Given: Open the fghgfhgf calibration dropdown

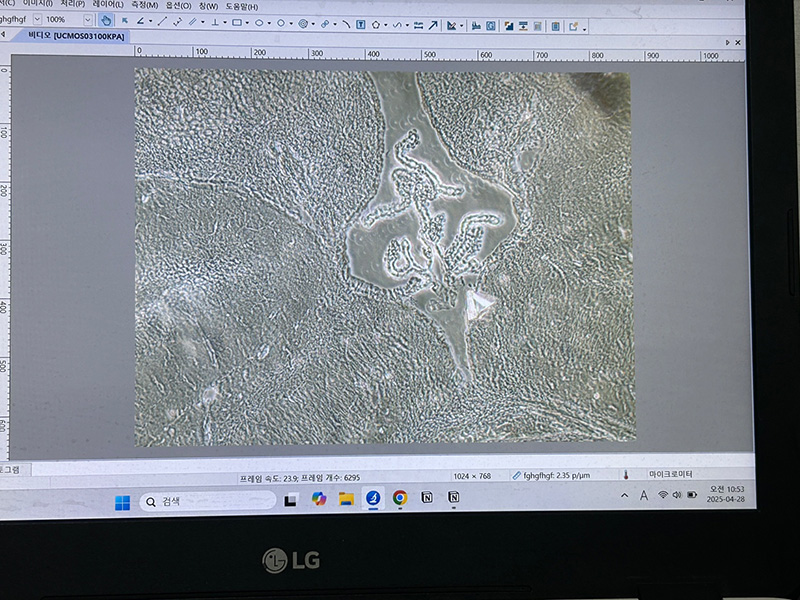Looking at the screenshot, I should pyautogui.click(x=38, y=19).
